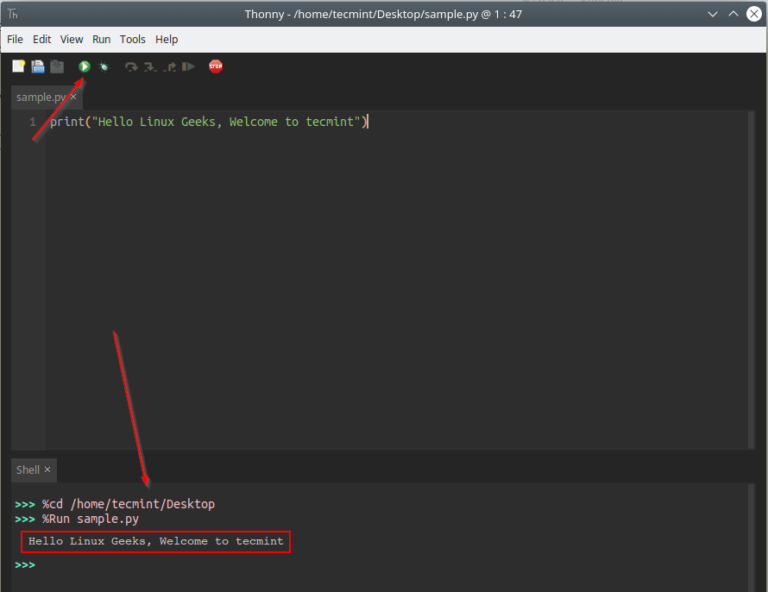
Task: Click the Thonny app icon in title bar
Action: 13,14
